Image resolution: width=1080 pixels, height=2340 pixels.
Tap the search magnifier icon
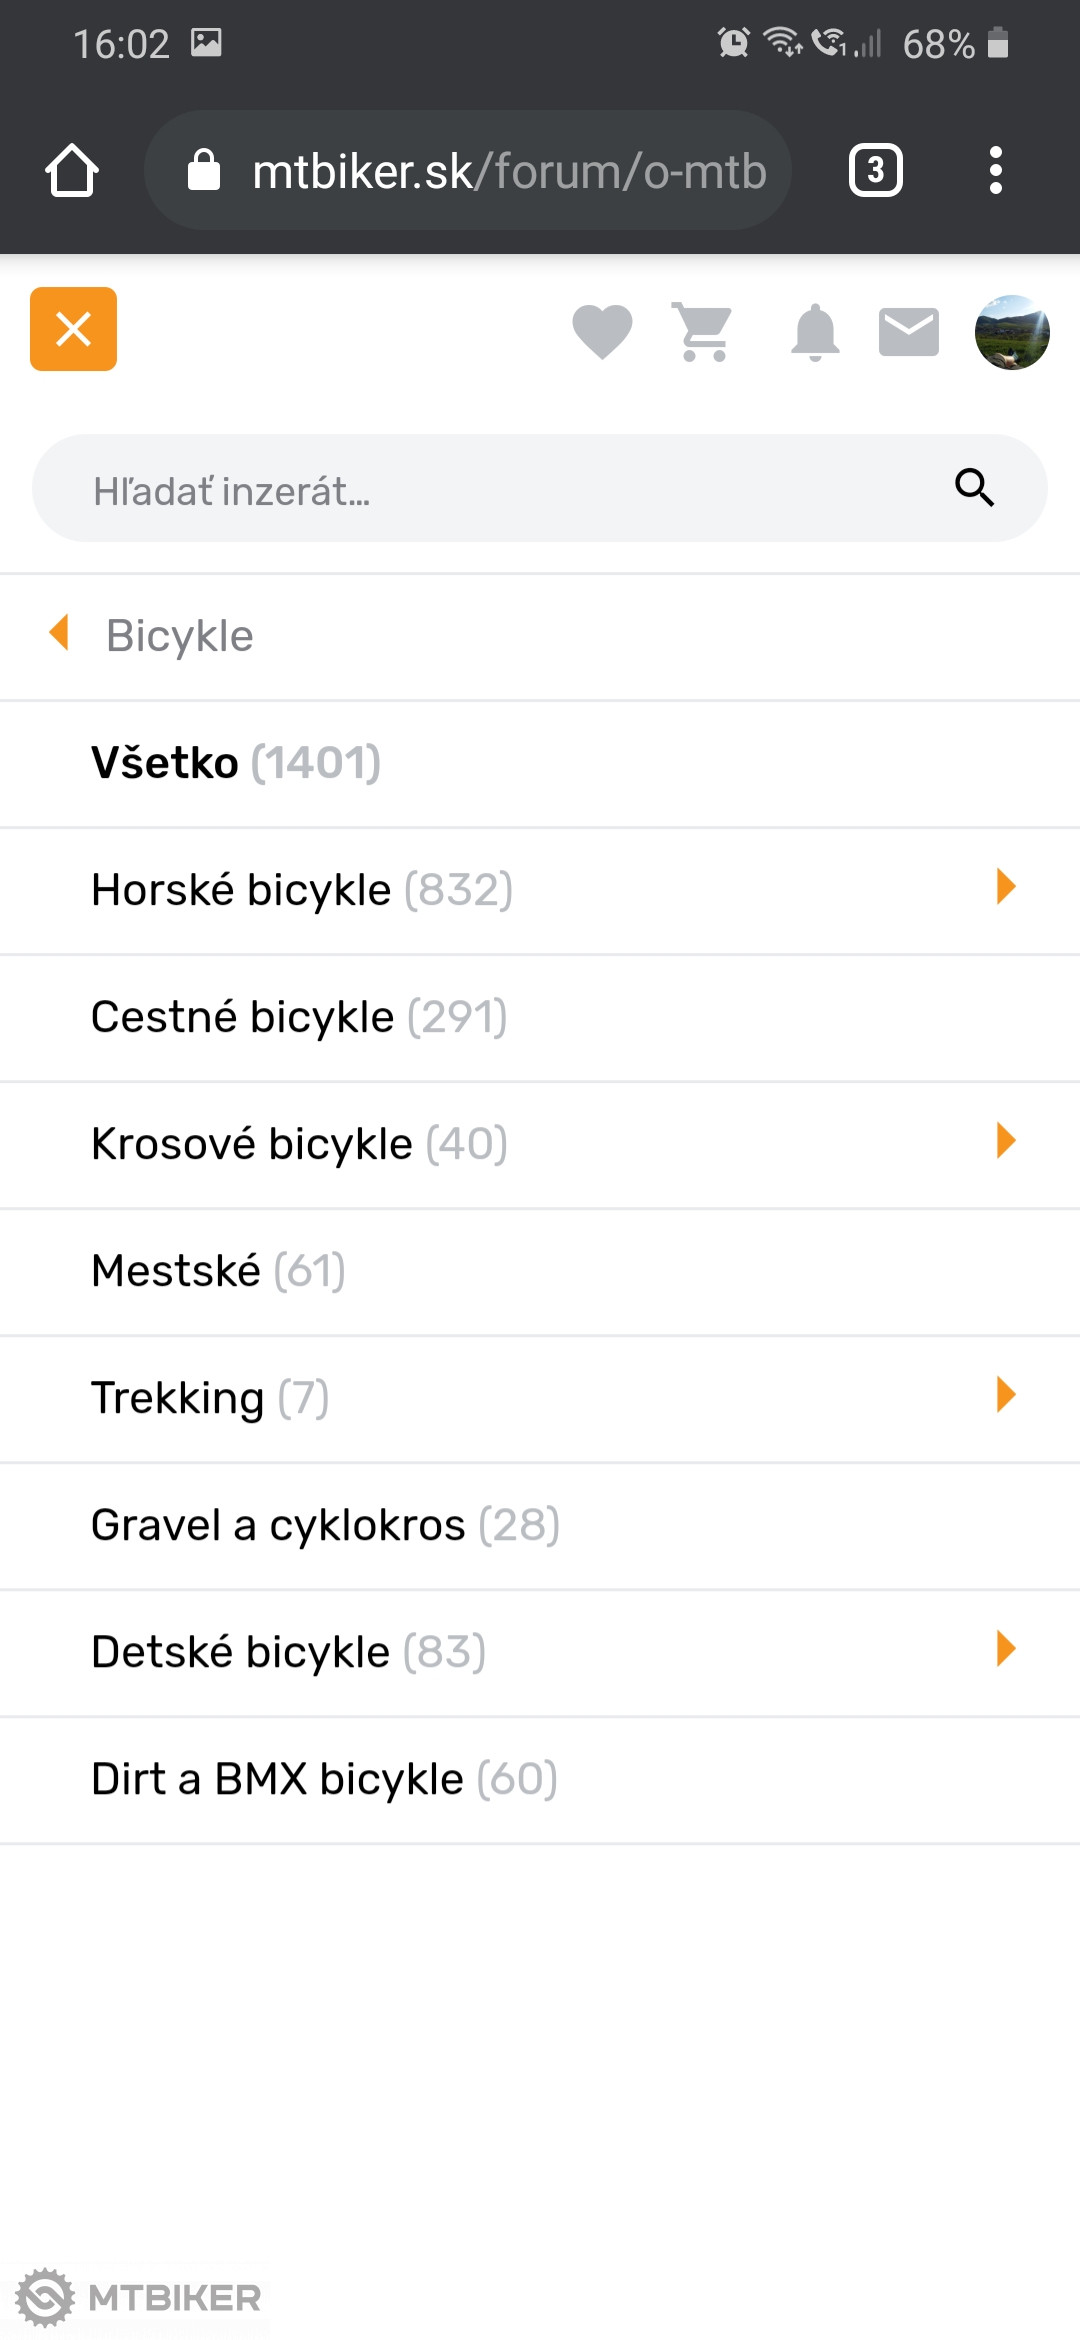coord(974,488)
